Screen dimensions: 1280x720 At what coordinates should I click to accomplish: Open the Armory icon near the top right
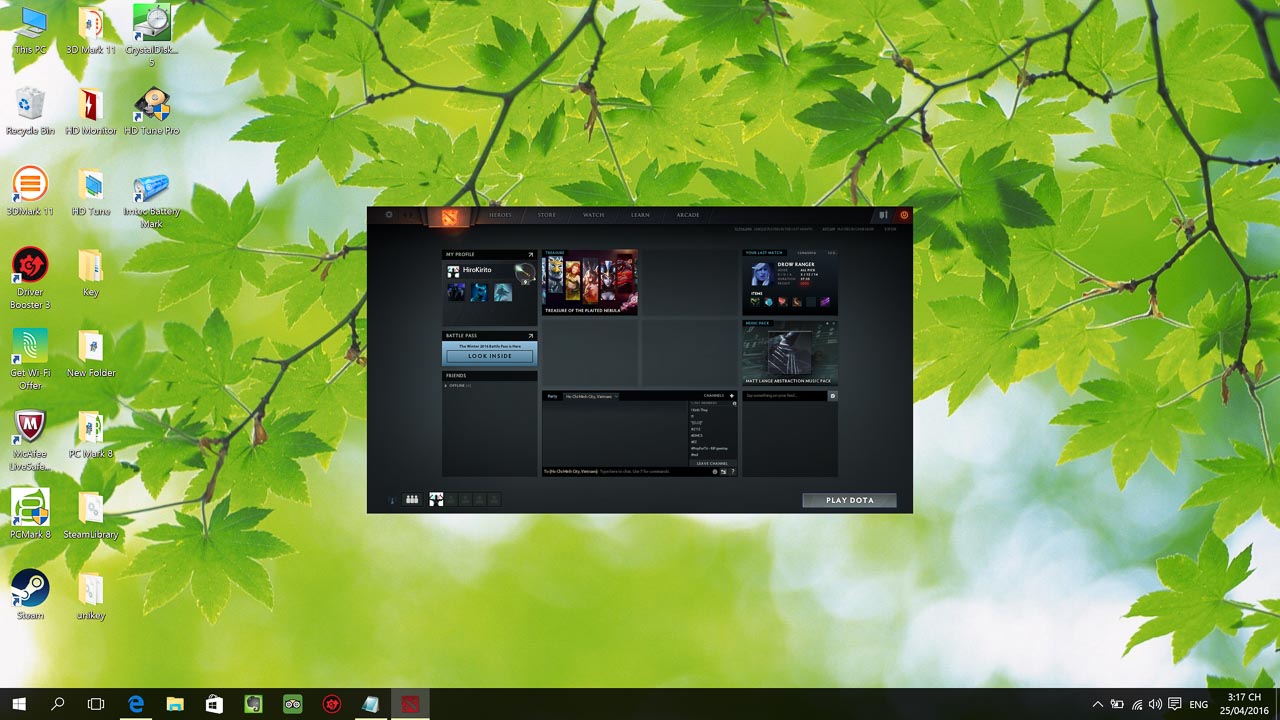(x=884, y=214)
